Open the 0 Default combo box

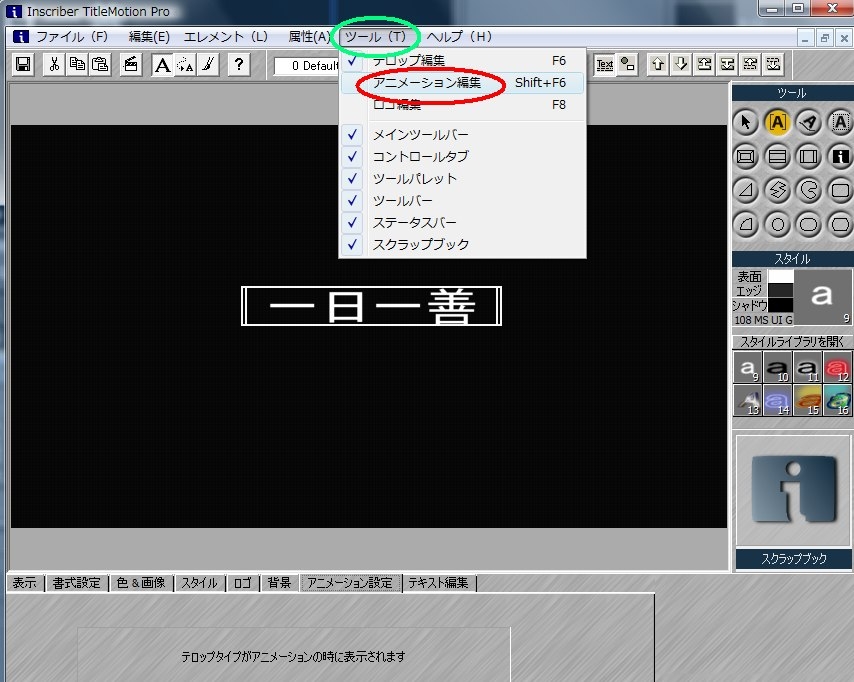tap(307, 66)
